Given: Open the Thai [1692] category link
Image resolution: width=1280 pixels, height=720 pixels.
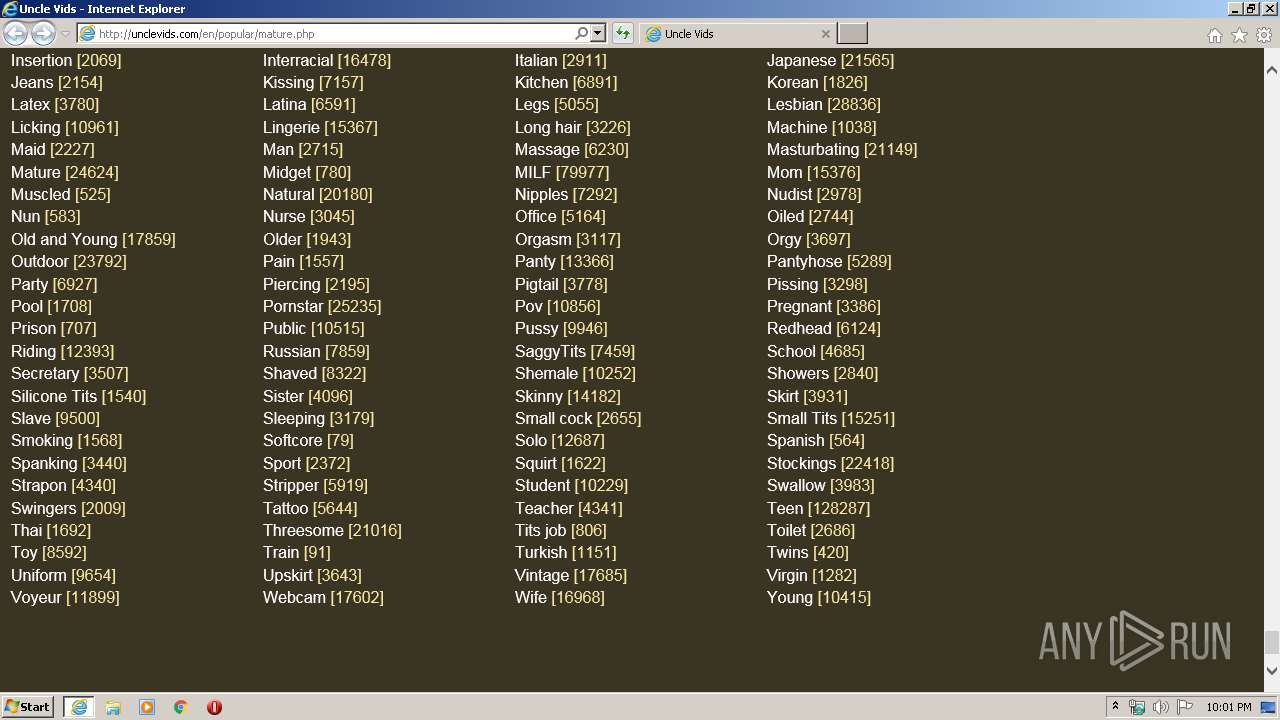Looking at the screenshot, I should [x=51, y=530].
